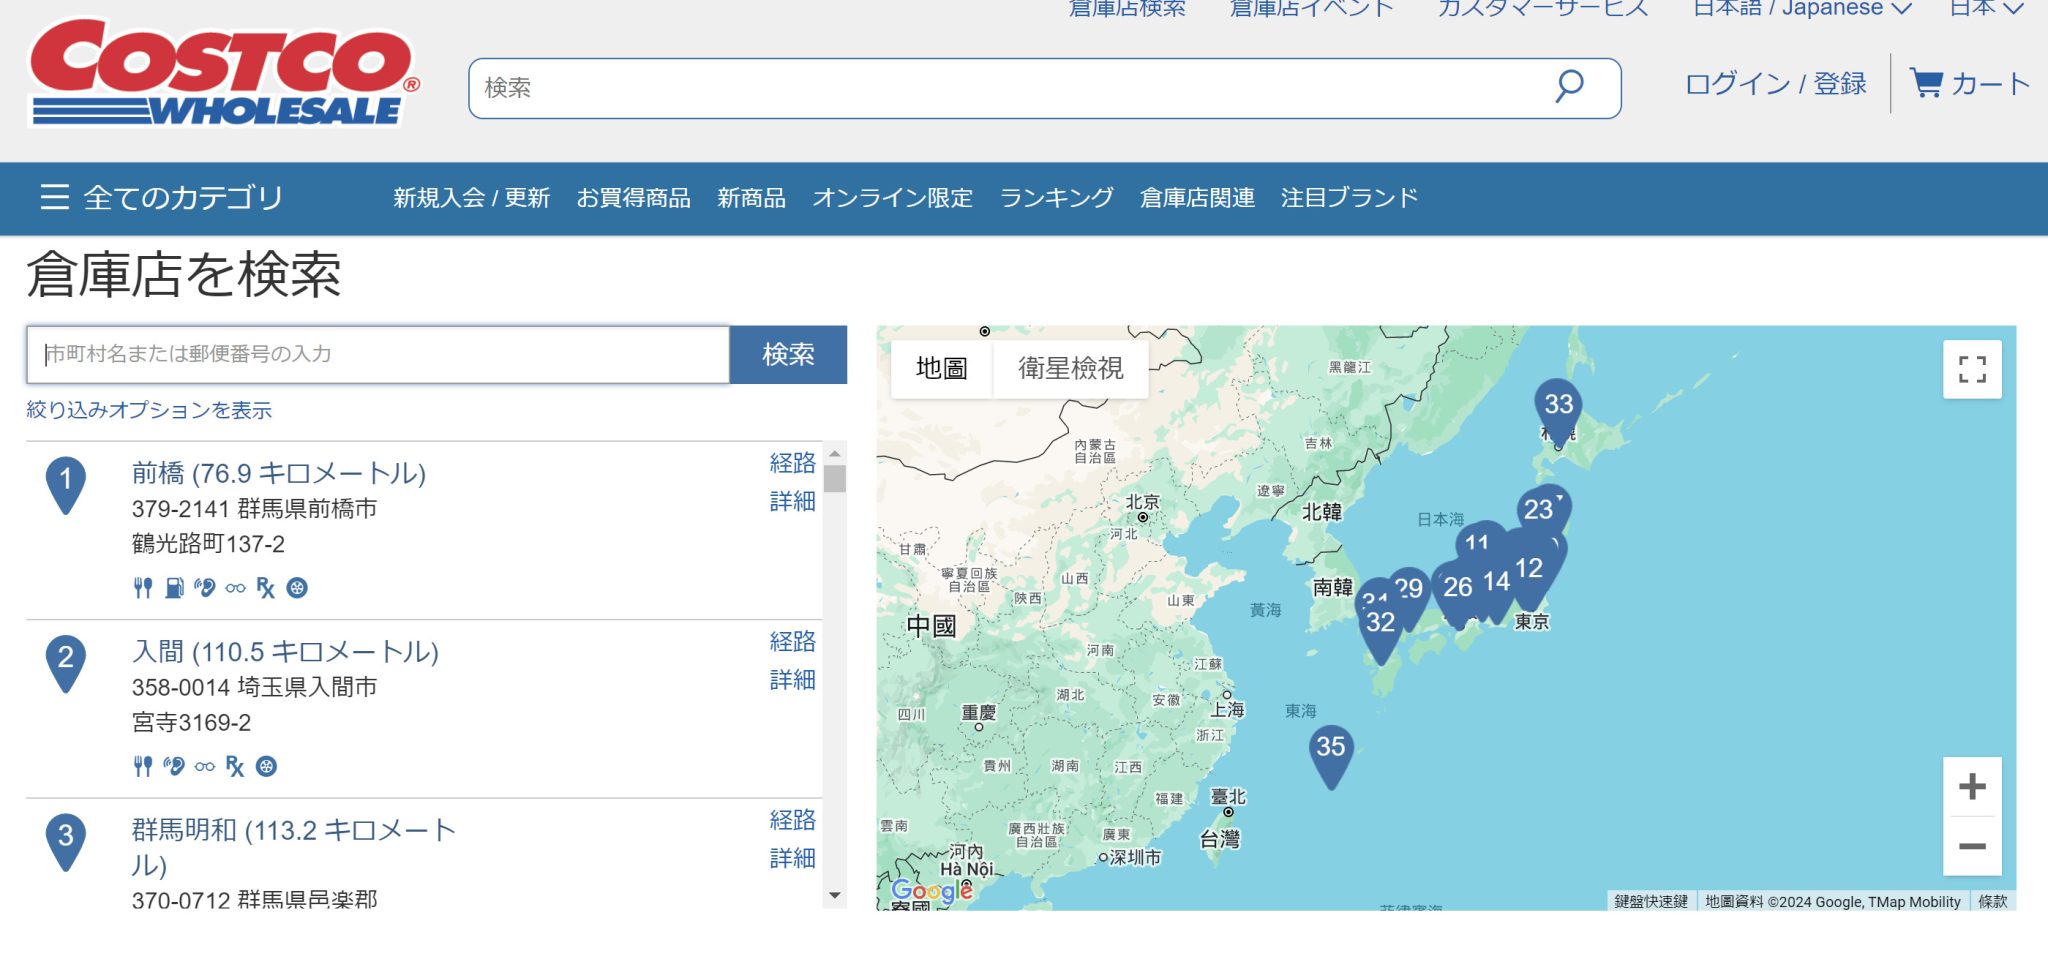
Task: Open お買得商品 menu item
Action: coord(633,198)
